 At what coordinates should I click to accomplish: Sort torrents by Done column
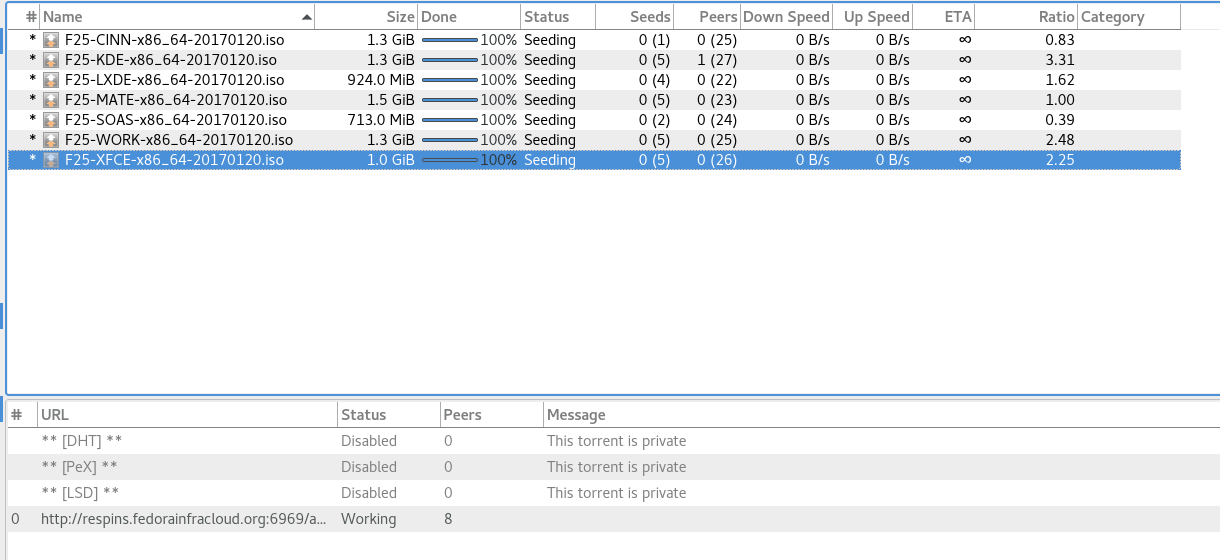[469, 17]
